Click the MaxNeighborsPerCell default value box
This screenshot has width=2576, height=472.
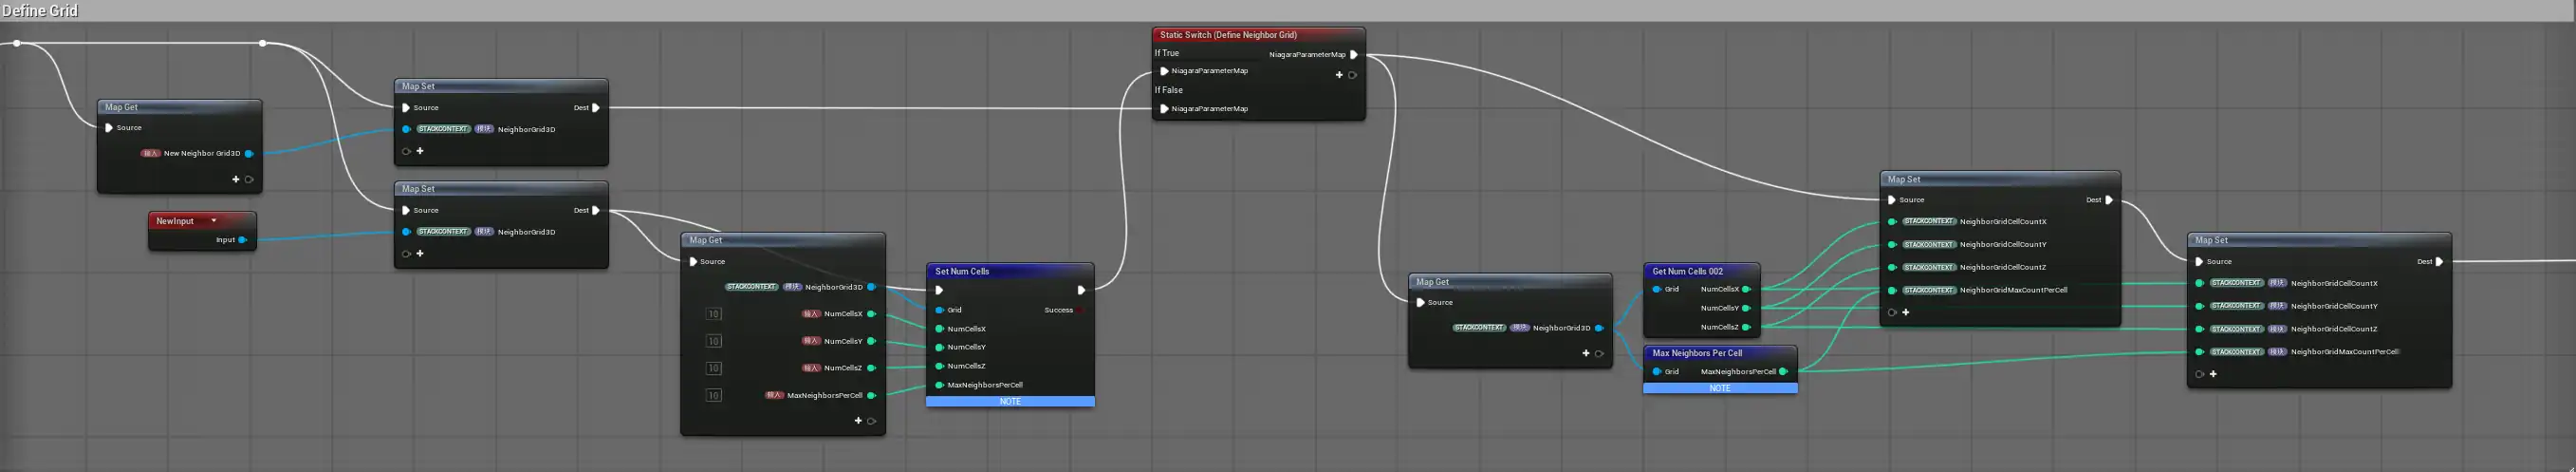click(713, 396)
